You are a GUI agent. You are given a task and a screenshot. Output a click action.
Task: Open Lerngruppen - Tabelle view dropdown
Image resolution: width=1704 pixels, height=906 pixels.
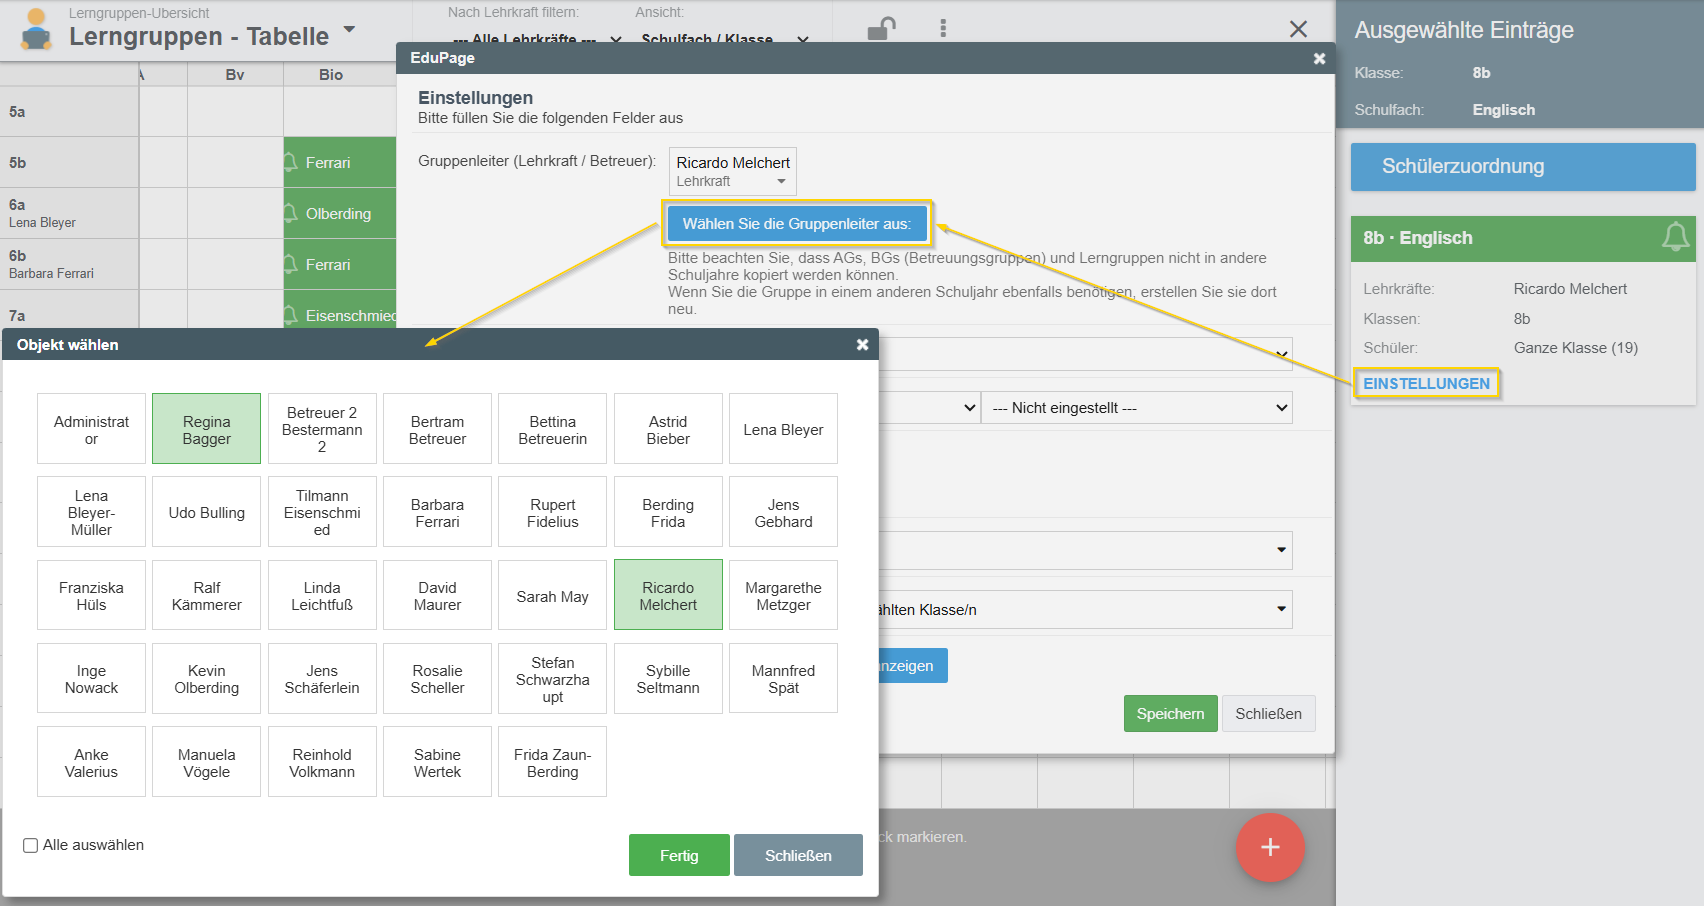point(349,29)
